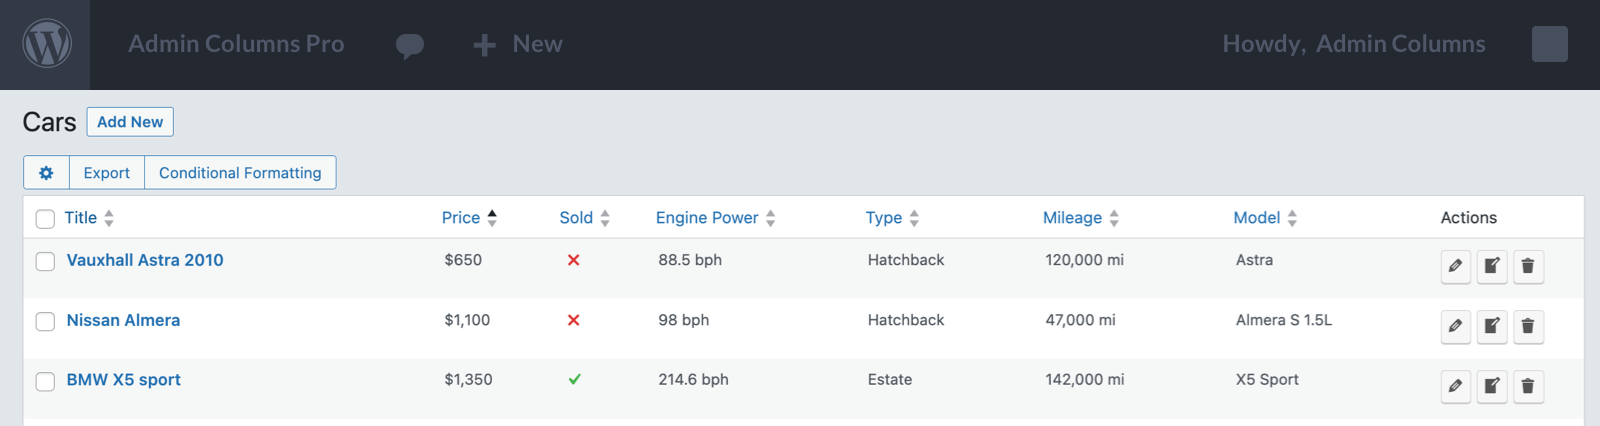1600x426 pixels.
Task: Open the New menu in admin bar
Action: 518,44
